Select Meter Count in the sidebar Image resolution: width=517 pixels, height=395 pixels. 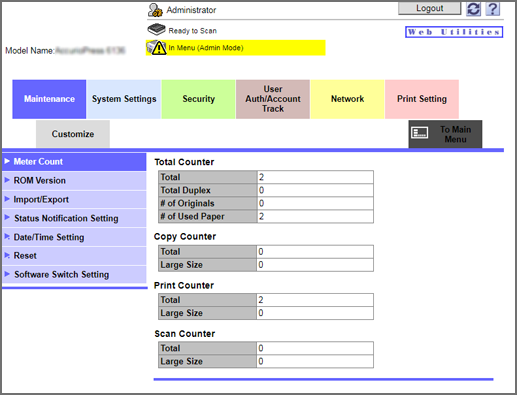(x=74, y=162)
